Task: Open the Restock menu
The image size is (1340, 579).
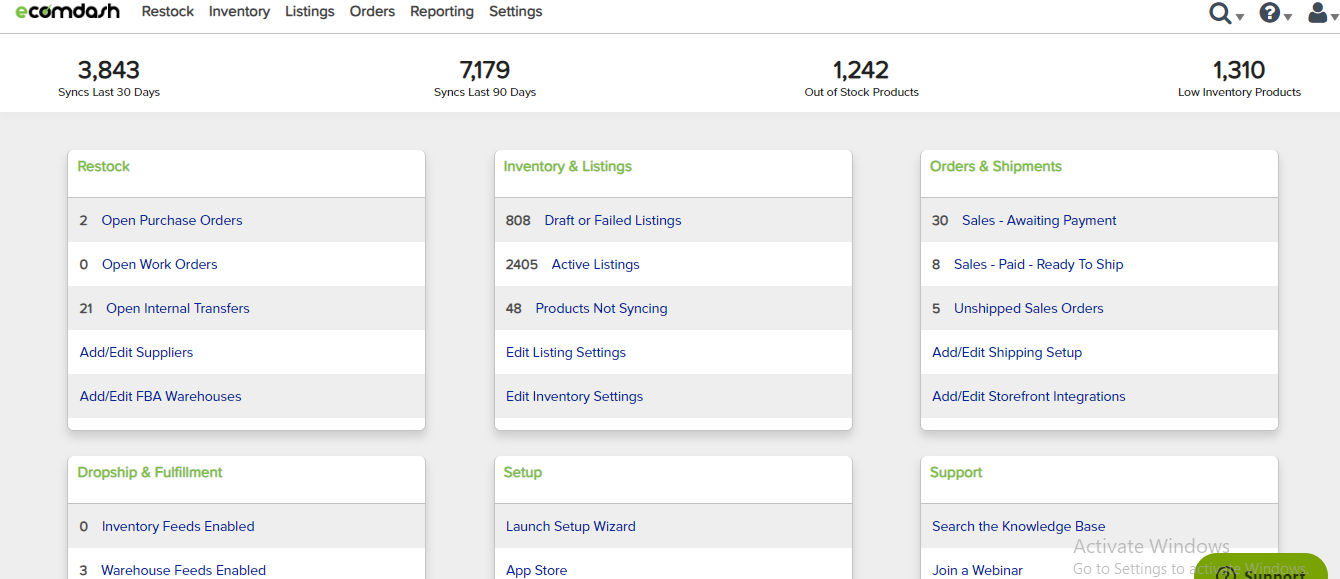Action: pyautogui.click(x=168, y=12)
